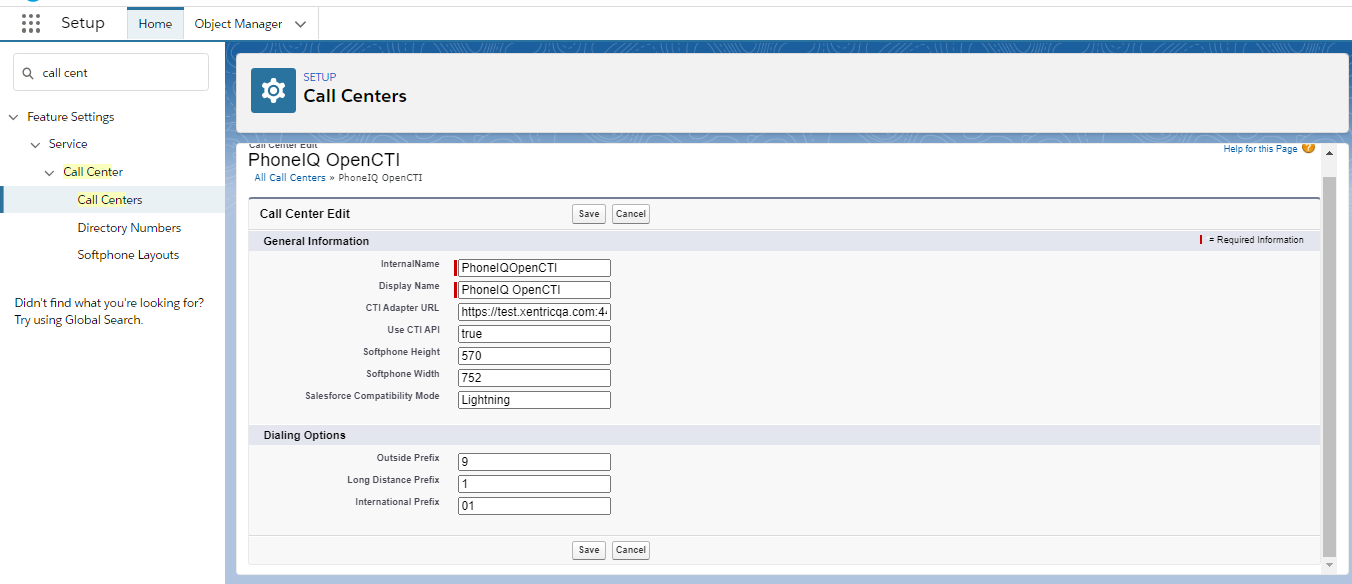Click the Help question mark icon
Image resolution: width=1352 pixels, height=584 pixels.
pyautogui.click(x=1308, y=148)
